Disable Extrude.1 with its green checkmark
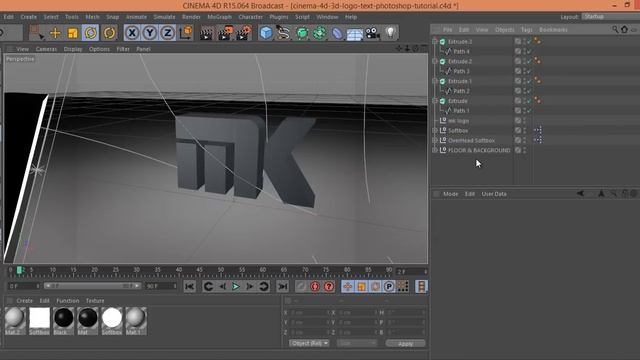 529,81
